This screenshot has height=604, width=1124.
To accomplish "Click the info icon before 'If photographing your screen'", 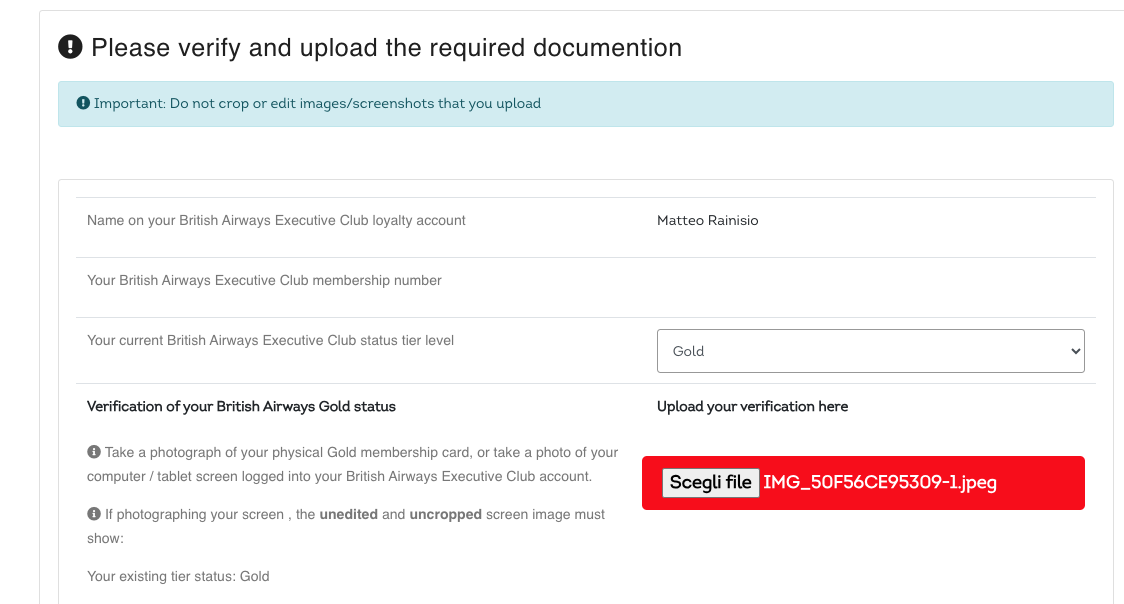I will [94, 514].
